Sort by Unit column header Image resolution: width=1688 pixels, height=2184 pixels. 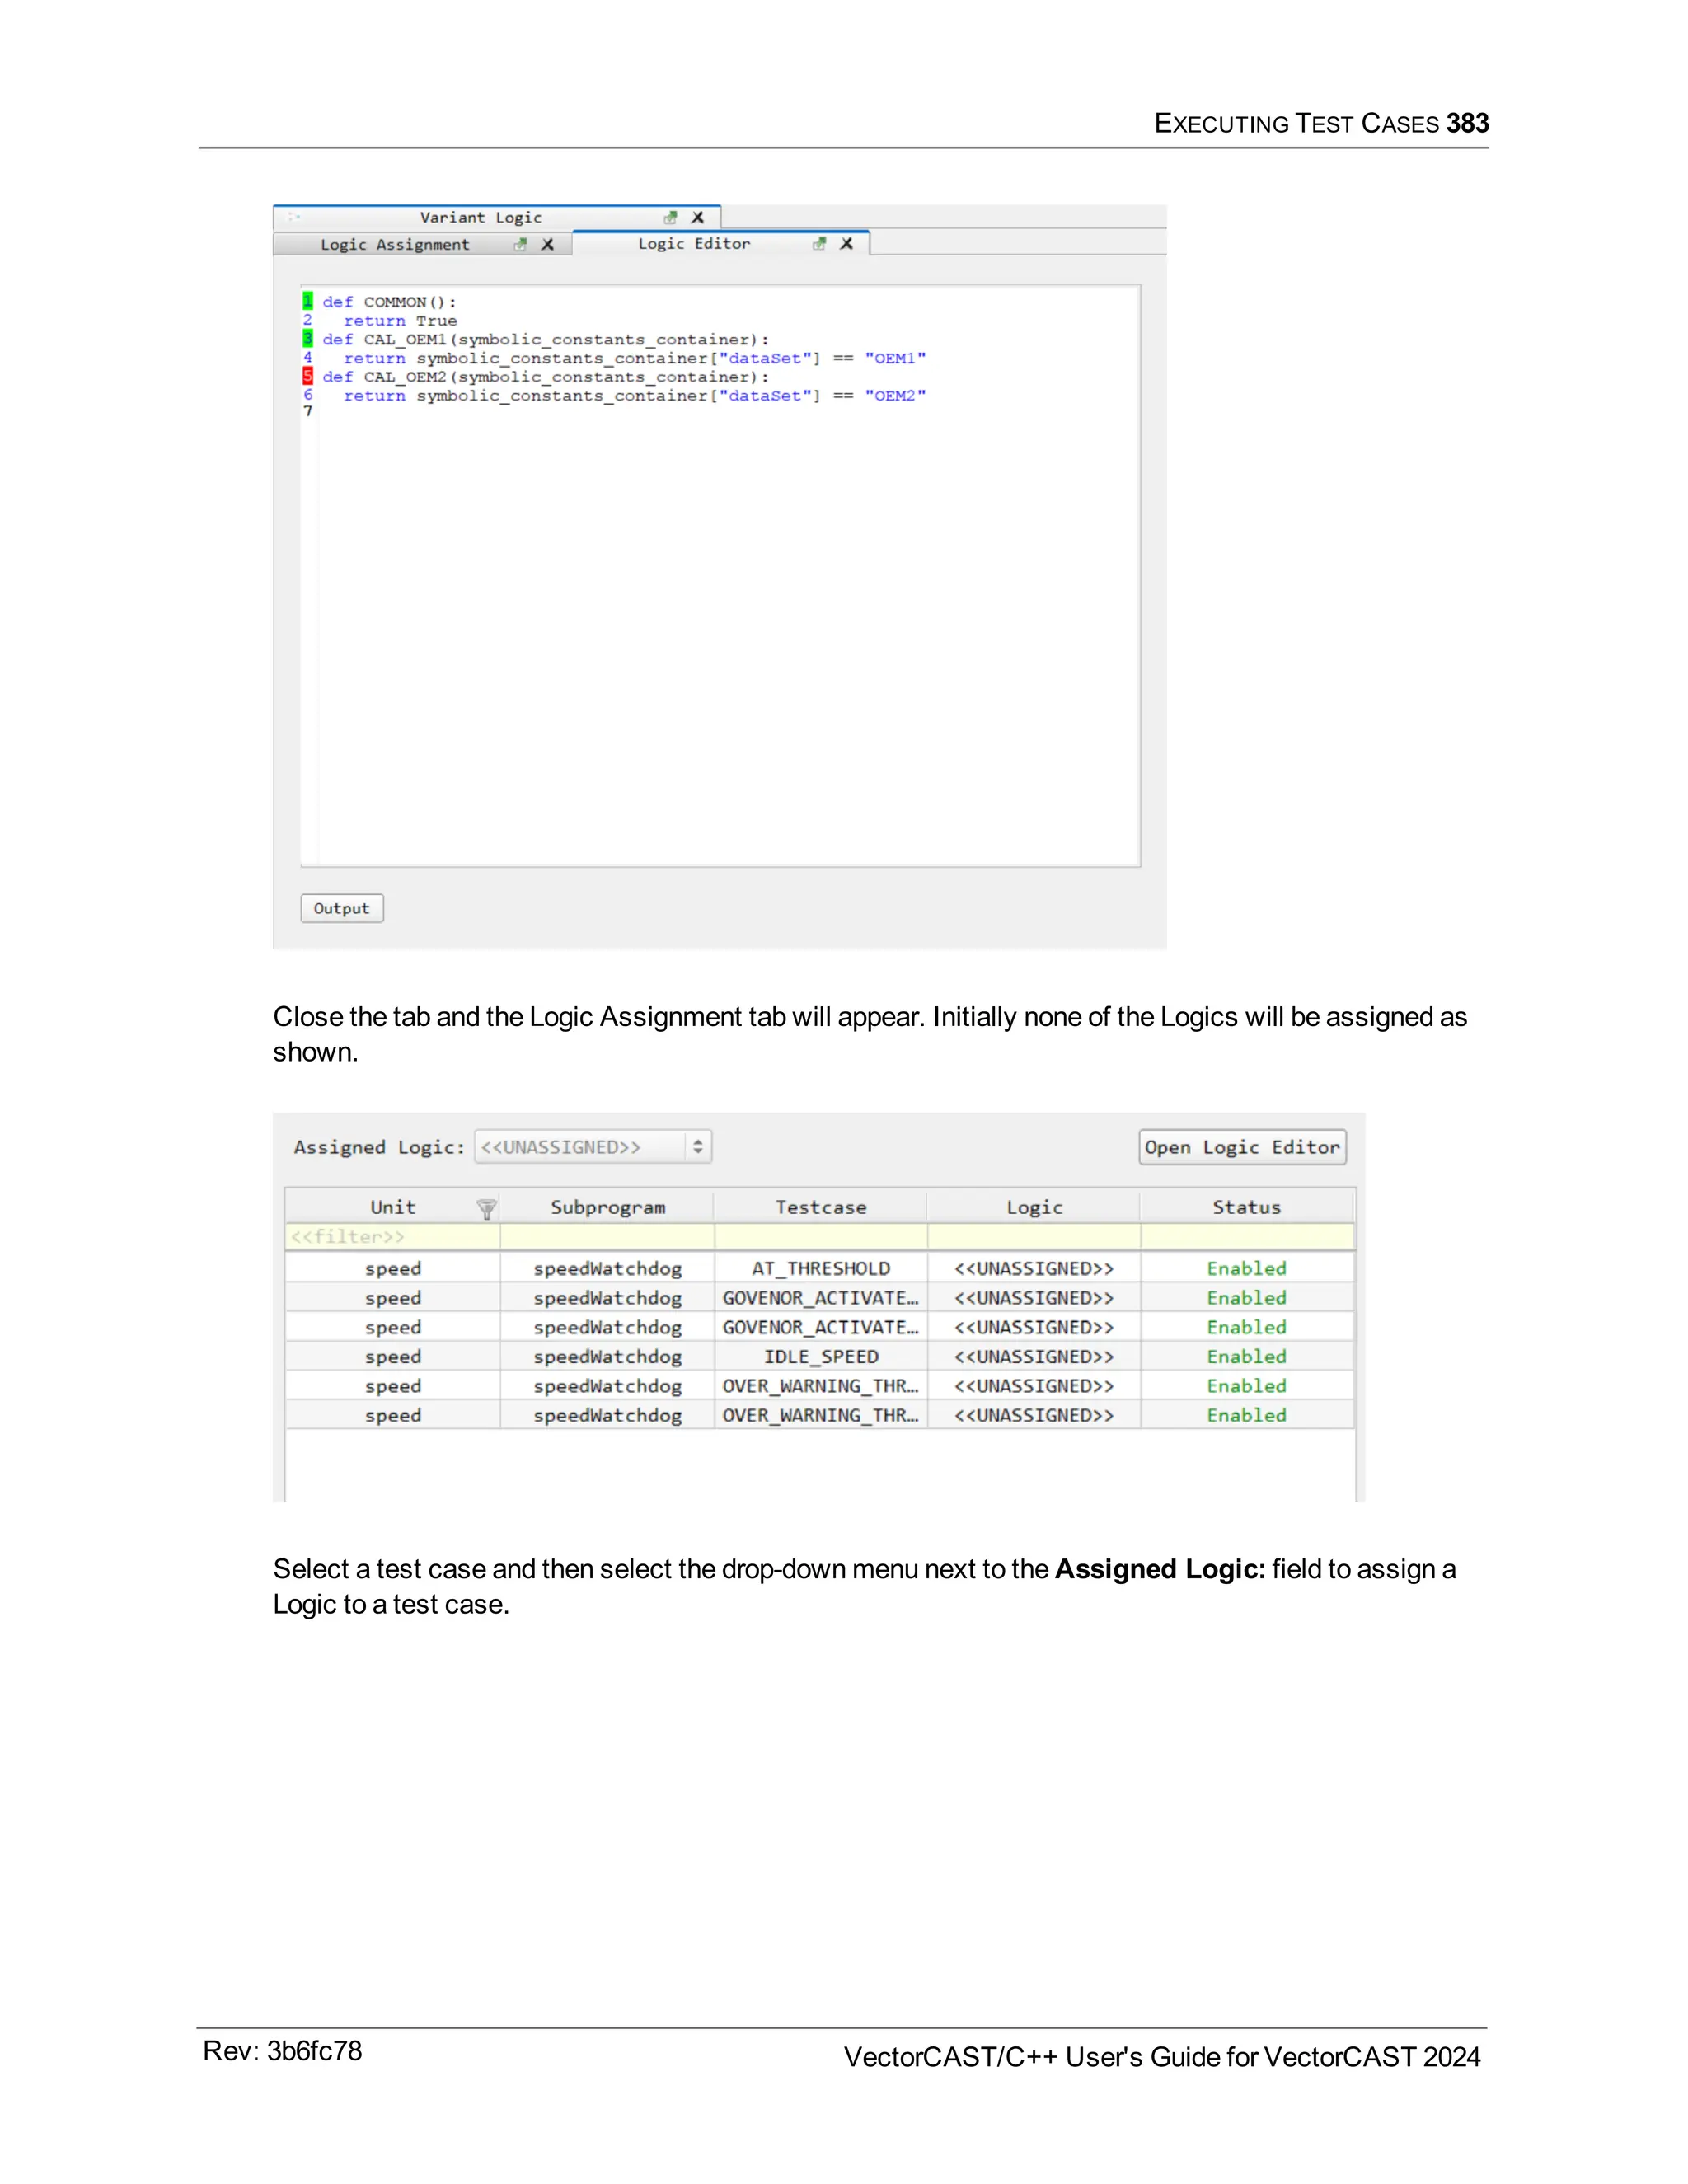coord(392,1207)
